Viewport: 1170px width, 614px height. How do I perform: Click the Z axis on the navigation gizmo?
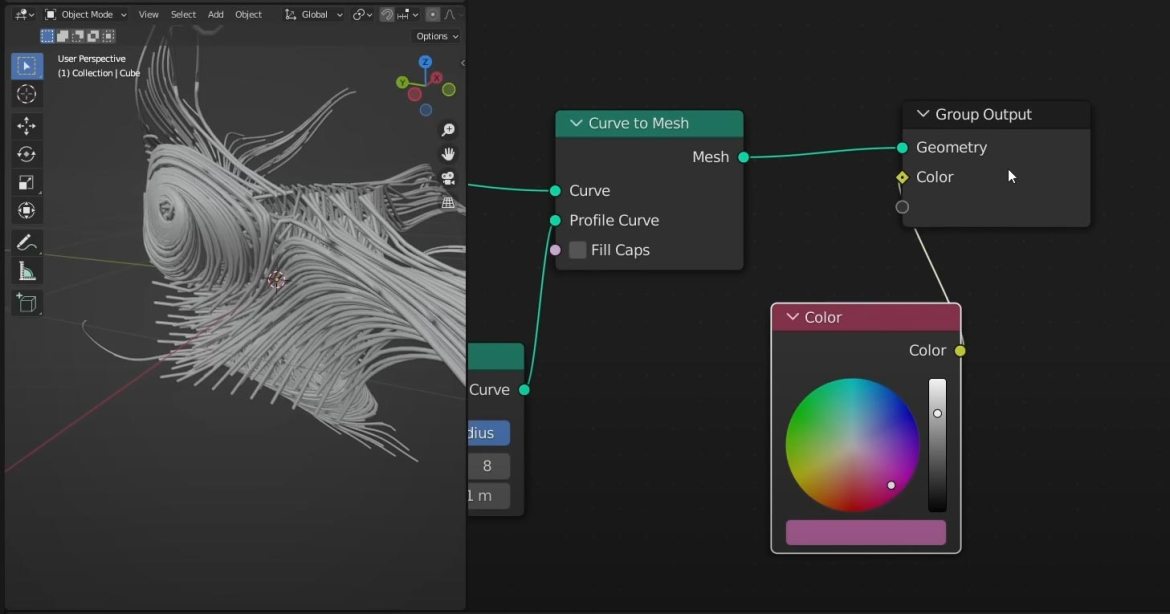pyautogui.click(x=425, y=61)
